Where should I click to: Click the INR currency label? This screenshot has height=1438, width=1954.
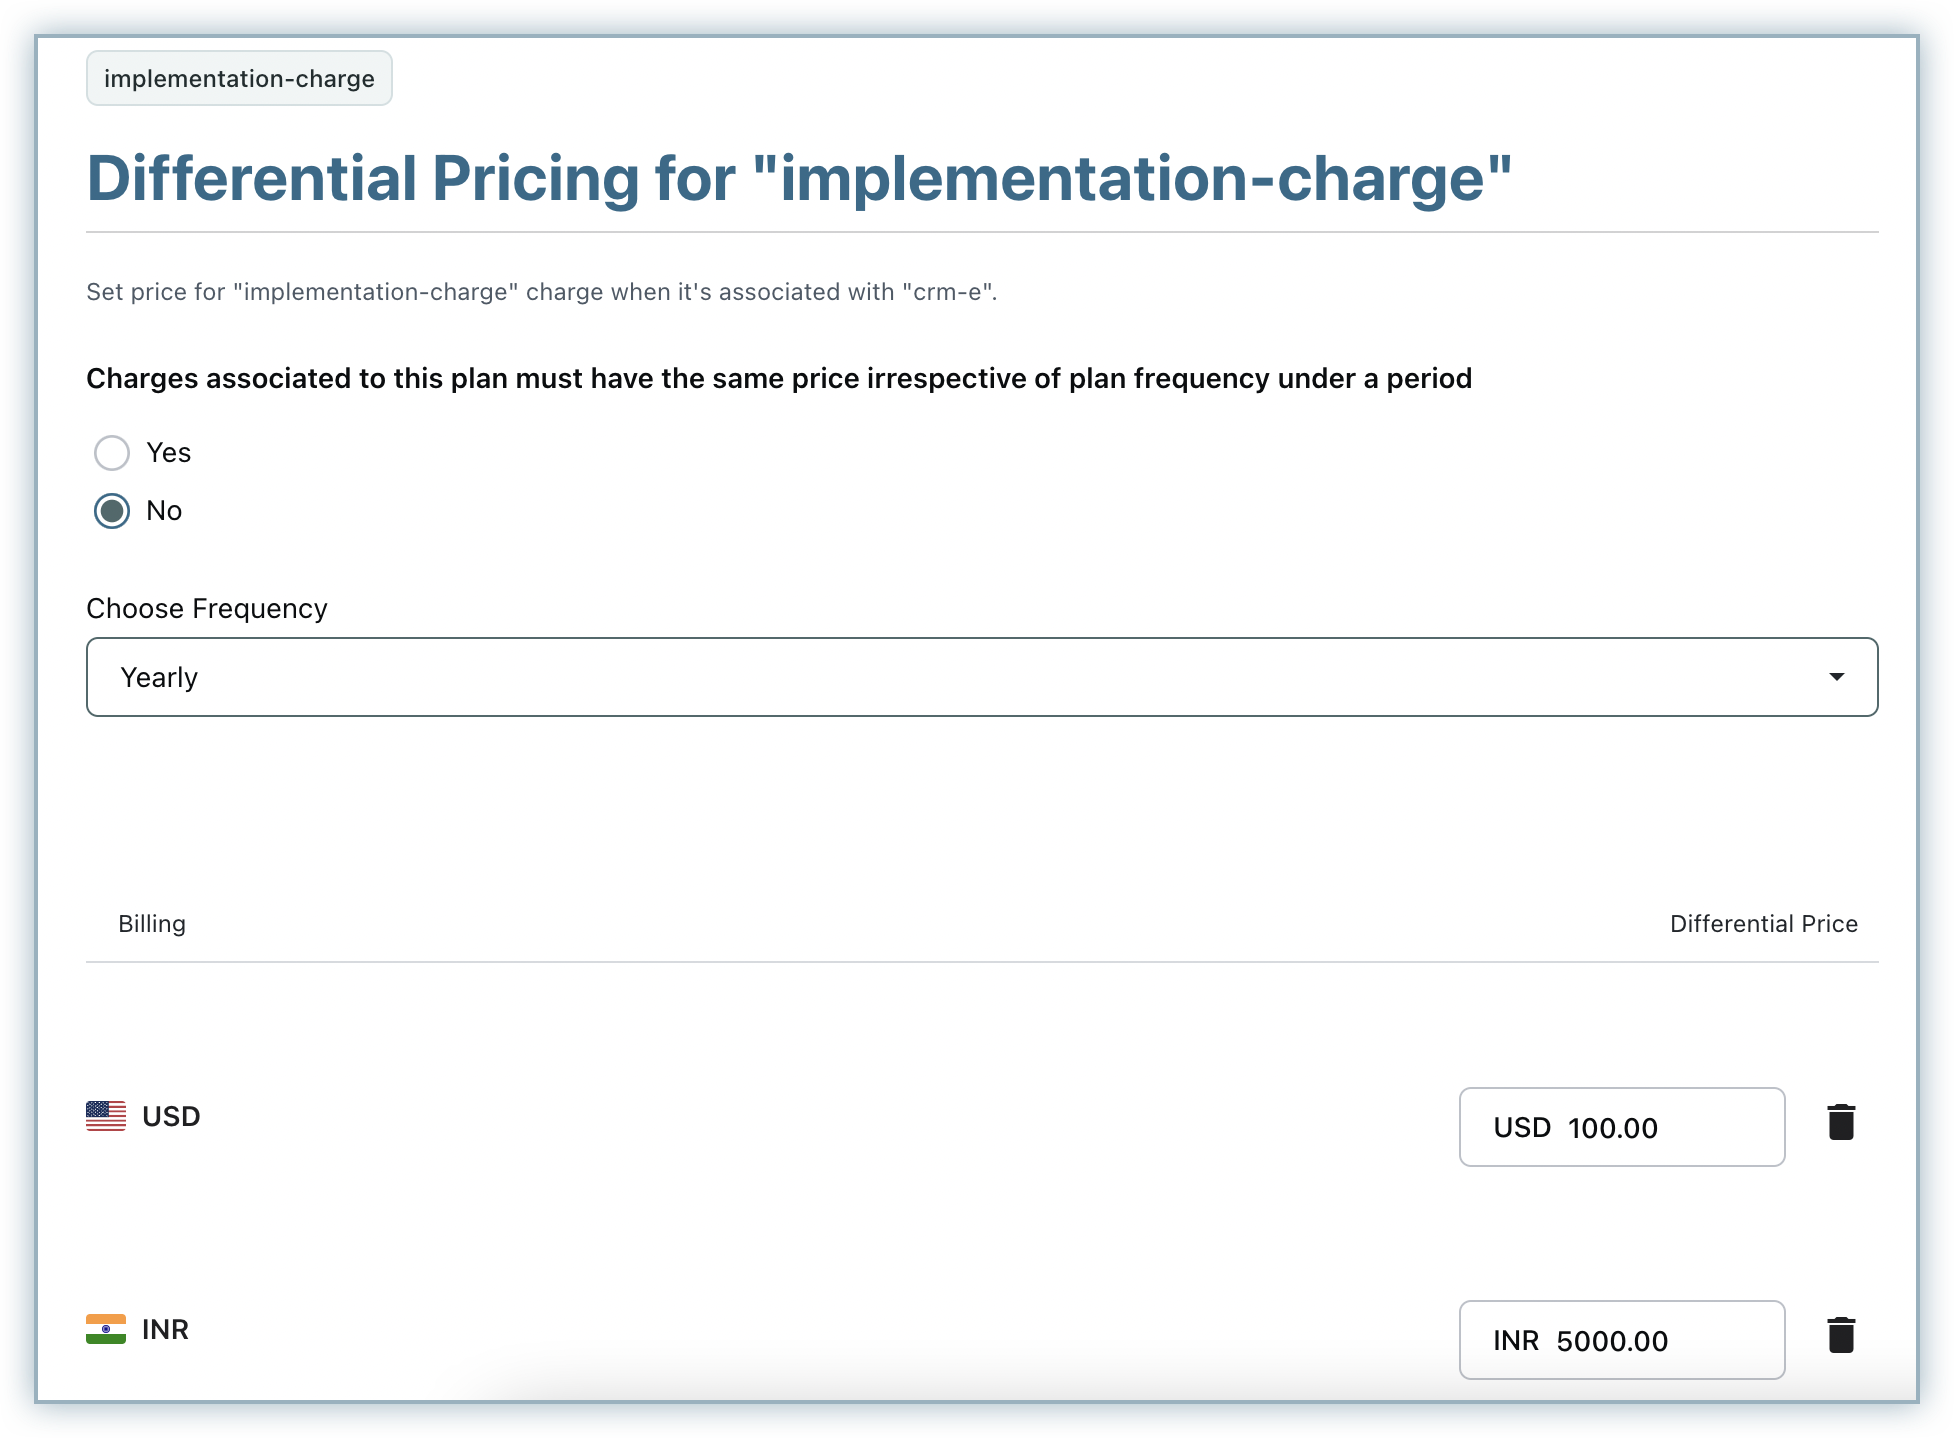(x=165, y=1329)
